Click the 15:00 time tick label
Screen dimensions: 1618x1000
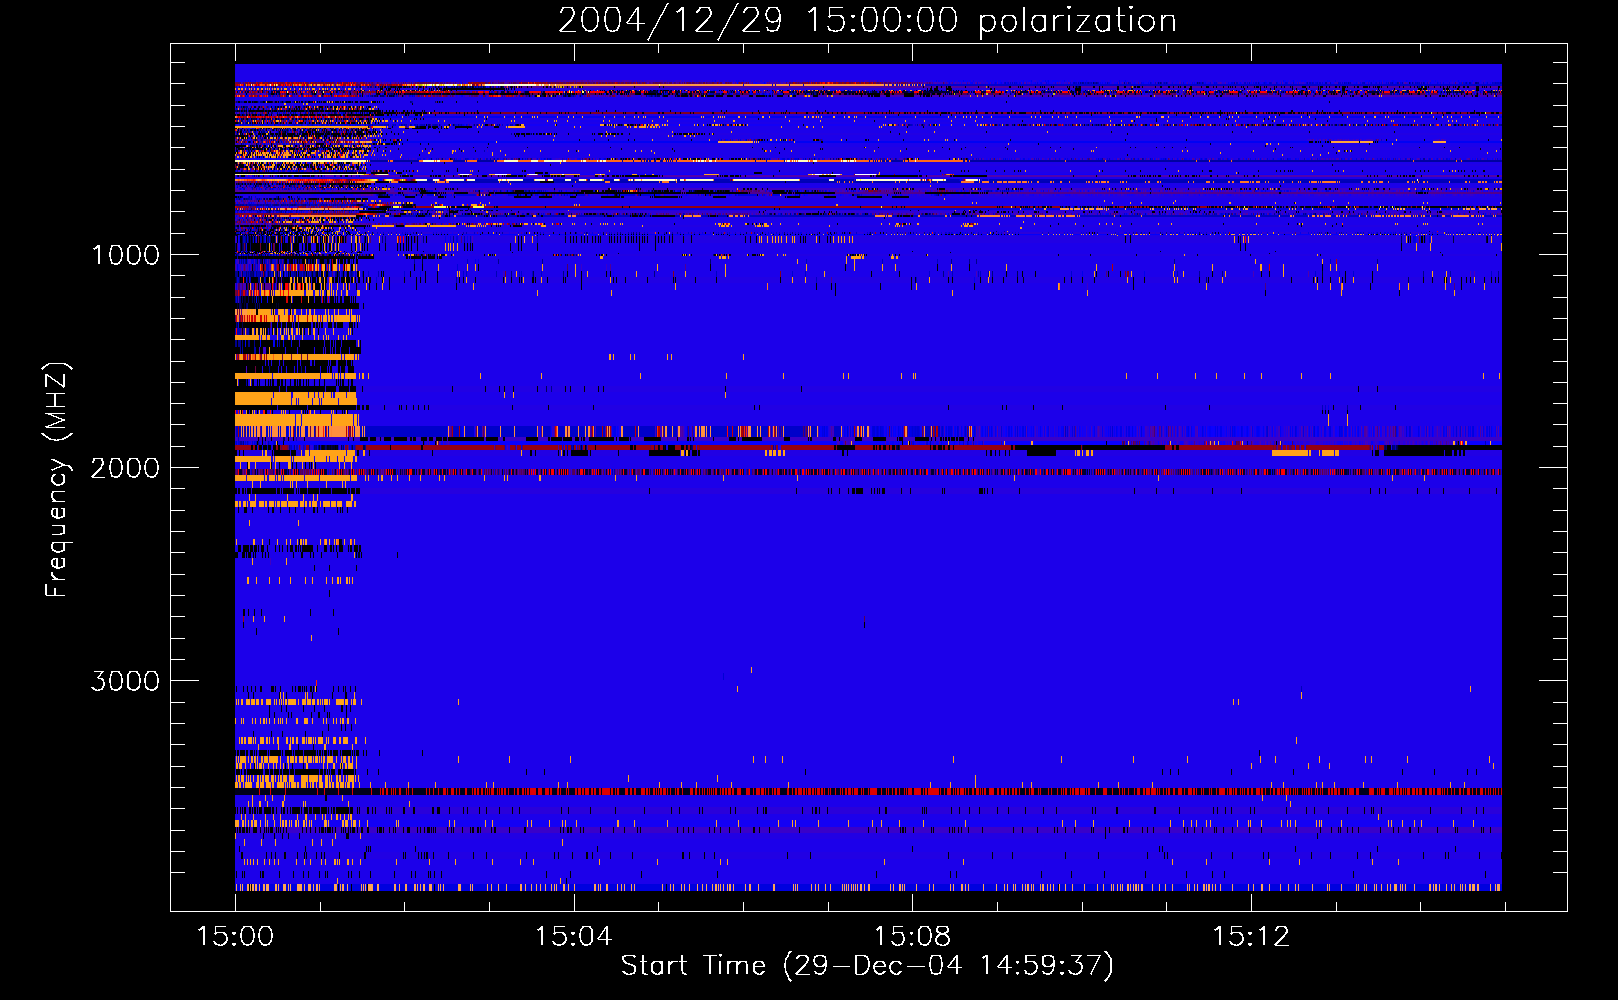pos(235,937)
